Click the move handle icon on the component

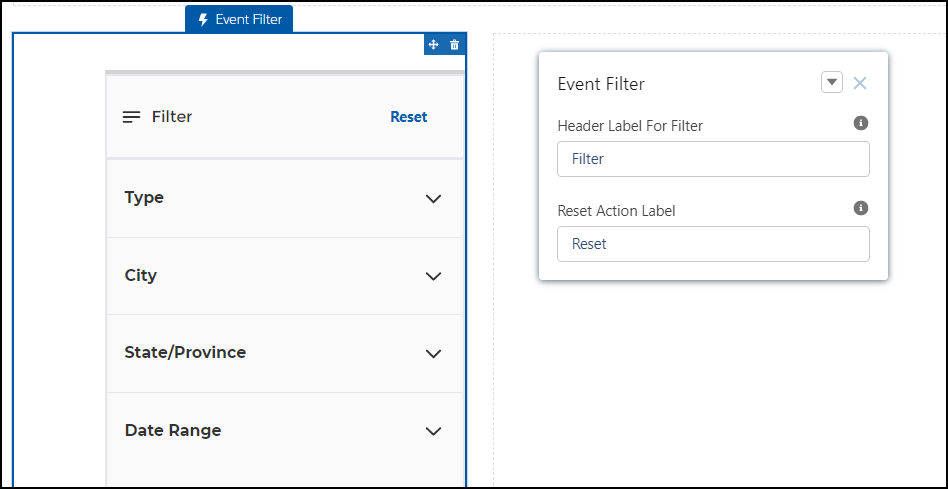click(434, 45)
